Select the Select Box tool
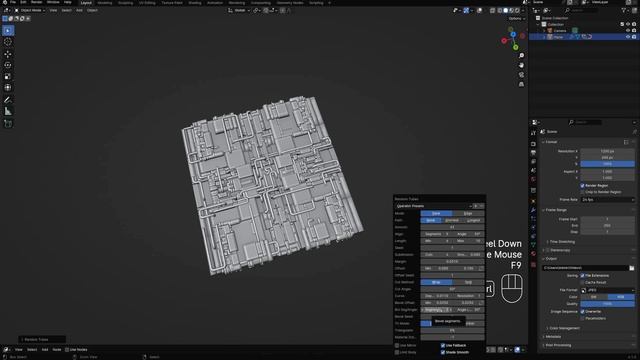The height and width of the screenshot is (360, 640). point(8,31)
